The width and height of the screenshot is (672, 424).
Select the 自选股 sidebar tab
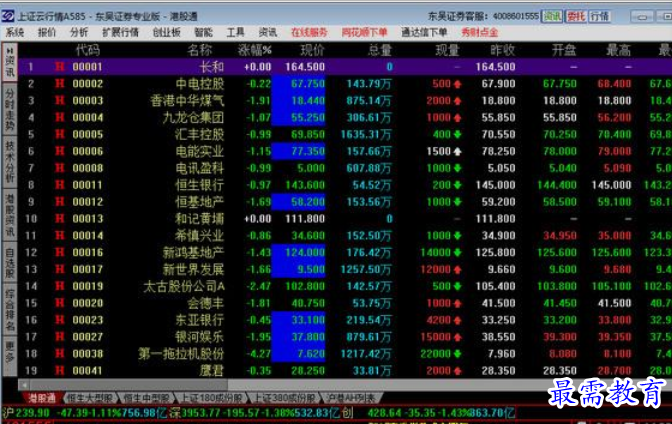pos(9,263)
